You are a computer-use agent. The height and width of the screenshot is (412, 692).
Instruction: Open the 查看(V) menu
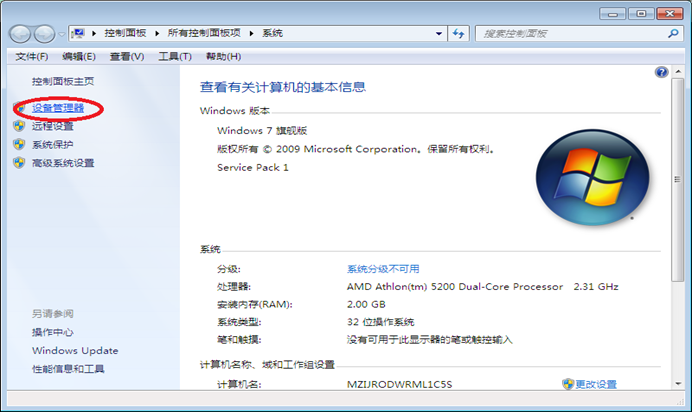pos(127,56)
